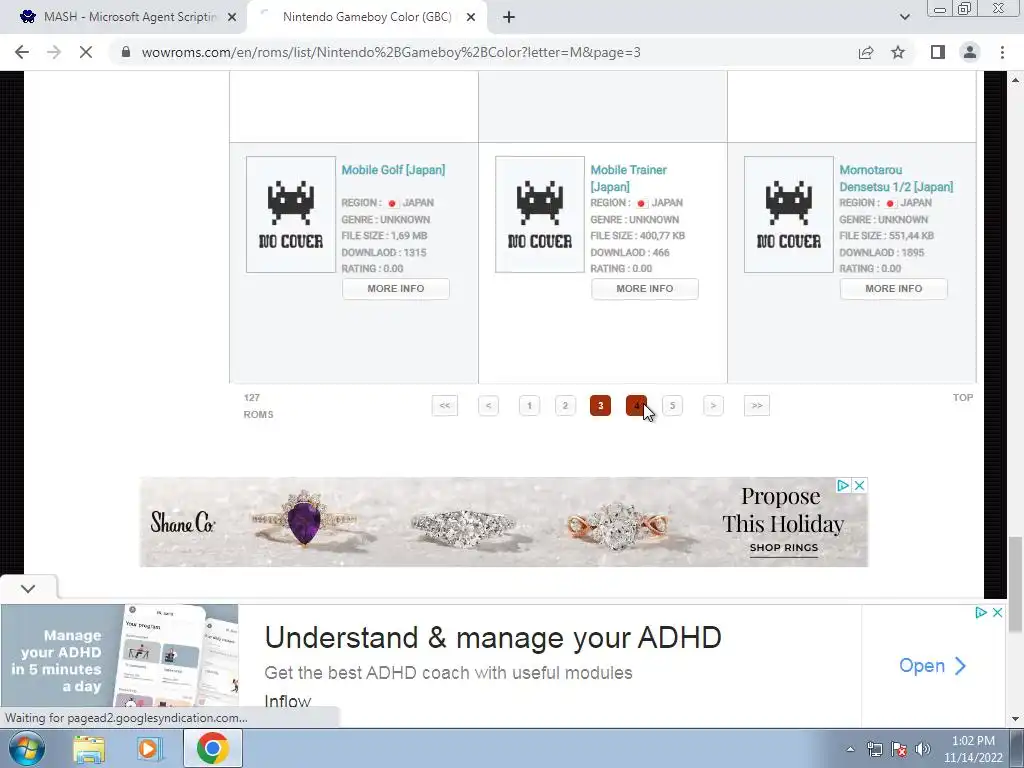This screenshot has width=1024, height=768.
Task: Click the Chrome taskbar icon
Action: point(212,748)
